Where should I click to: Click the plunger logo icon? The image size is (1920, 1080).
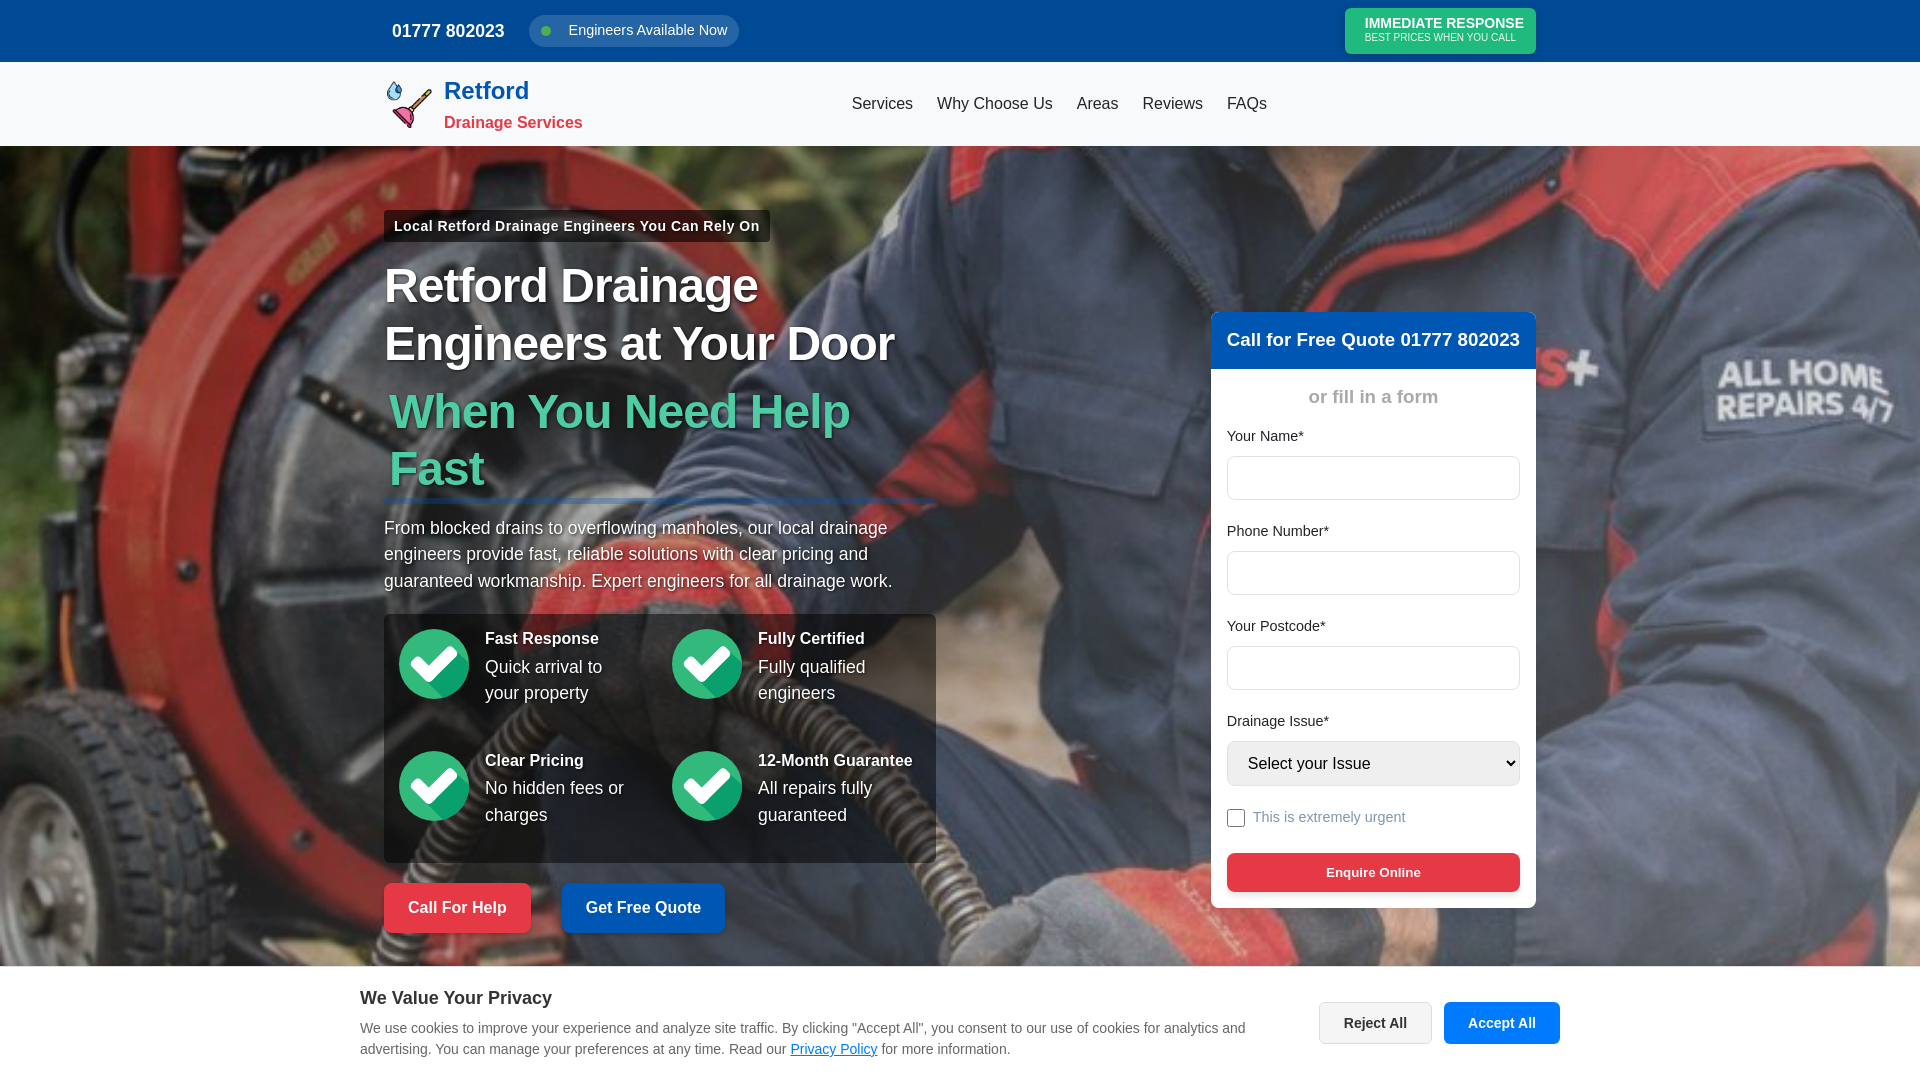[x=409, y=104]
